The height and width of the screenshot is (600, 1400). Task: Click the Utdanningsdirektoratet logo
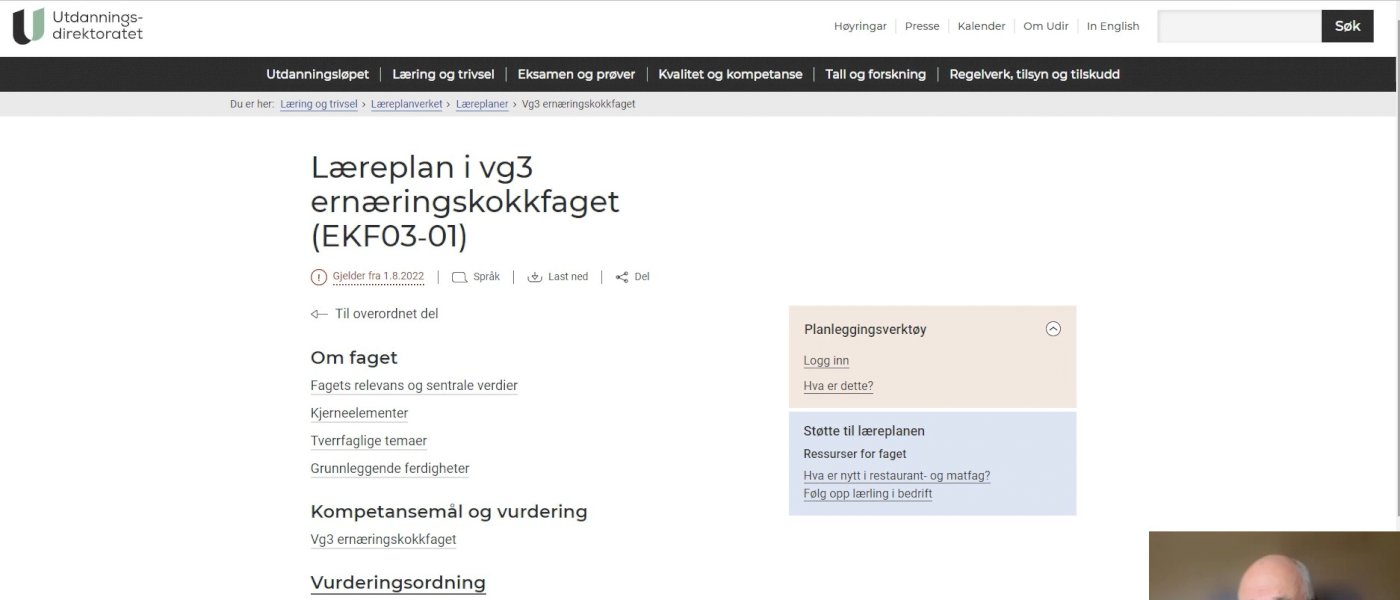pyautogui.click(x=78, y=26)
